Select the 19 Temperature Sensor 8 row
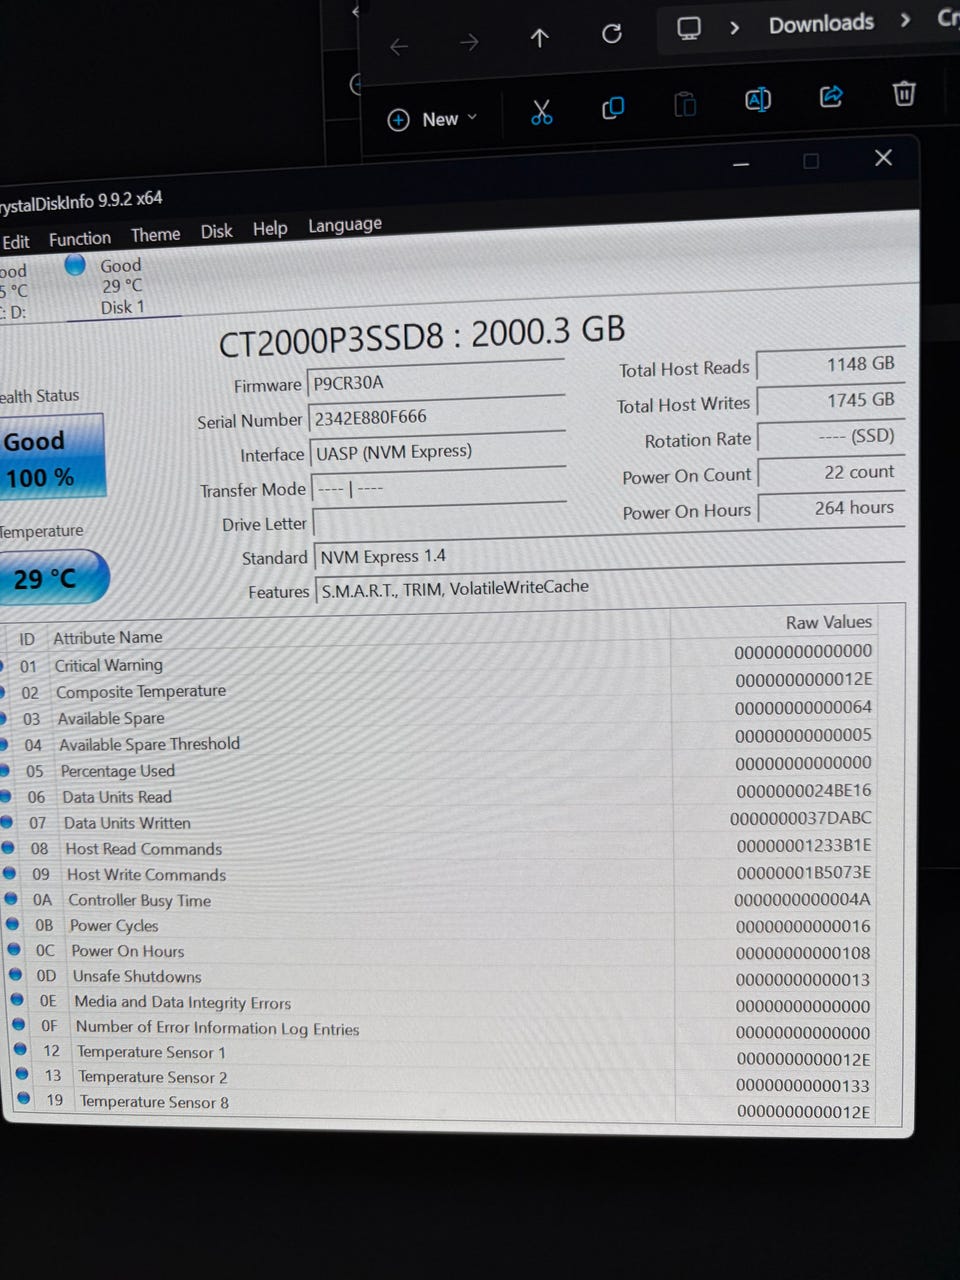This screenshot has height=1280, width=960. pos(445,1106)
